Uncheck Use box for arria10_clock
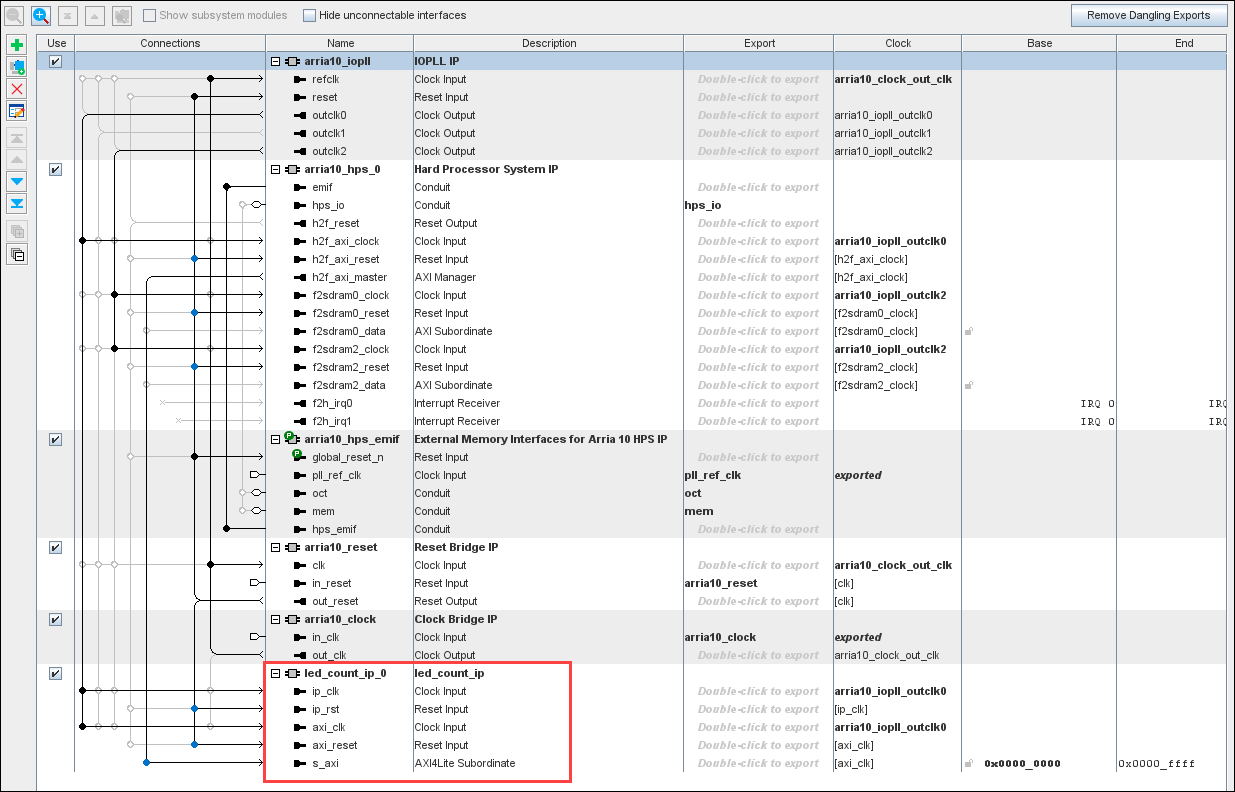Screen dimensions: 1235x792 (x=55, y=619)
